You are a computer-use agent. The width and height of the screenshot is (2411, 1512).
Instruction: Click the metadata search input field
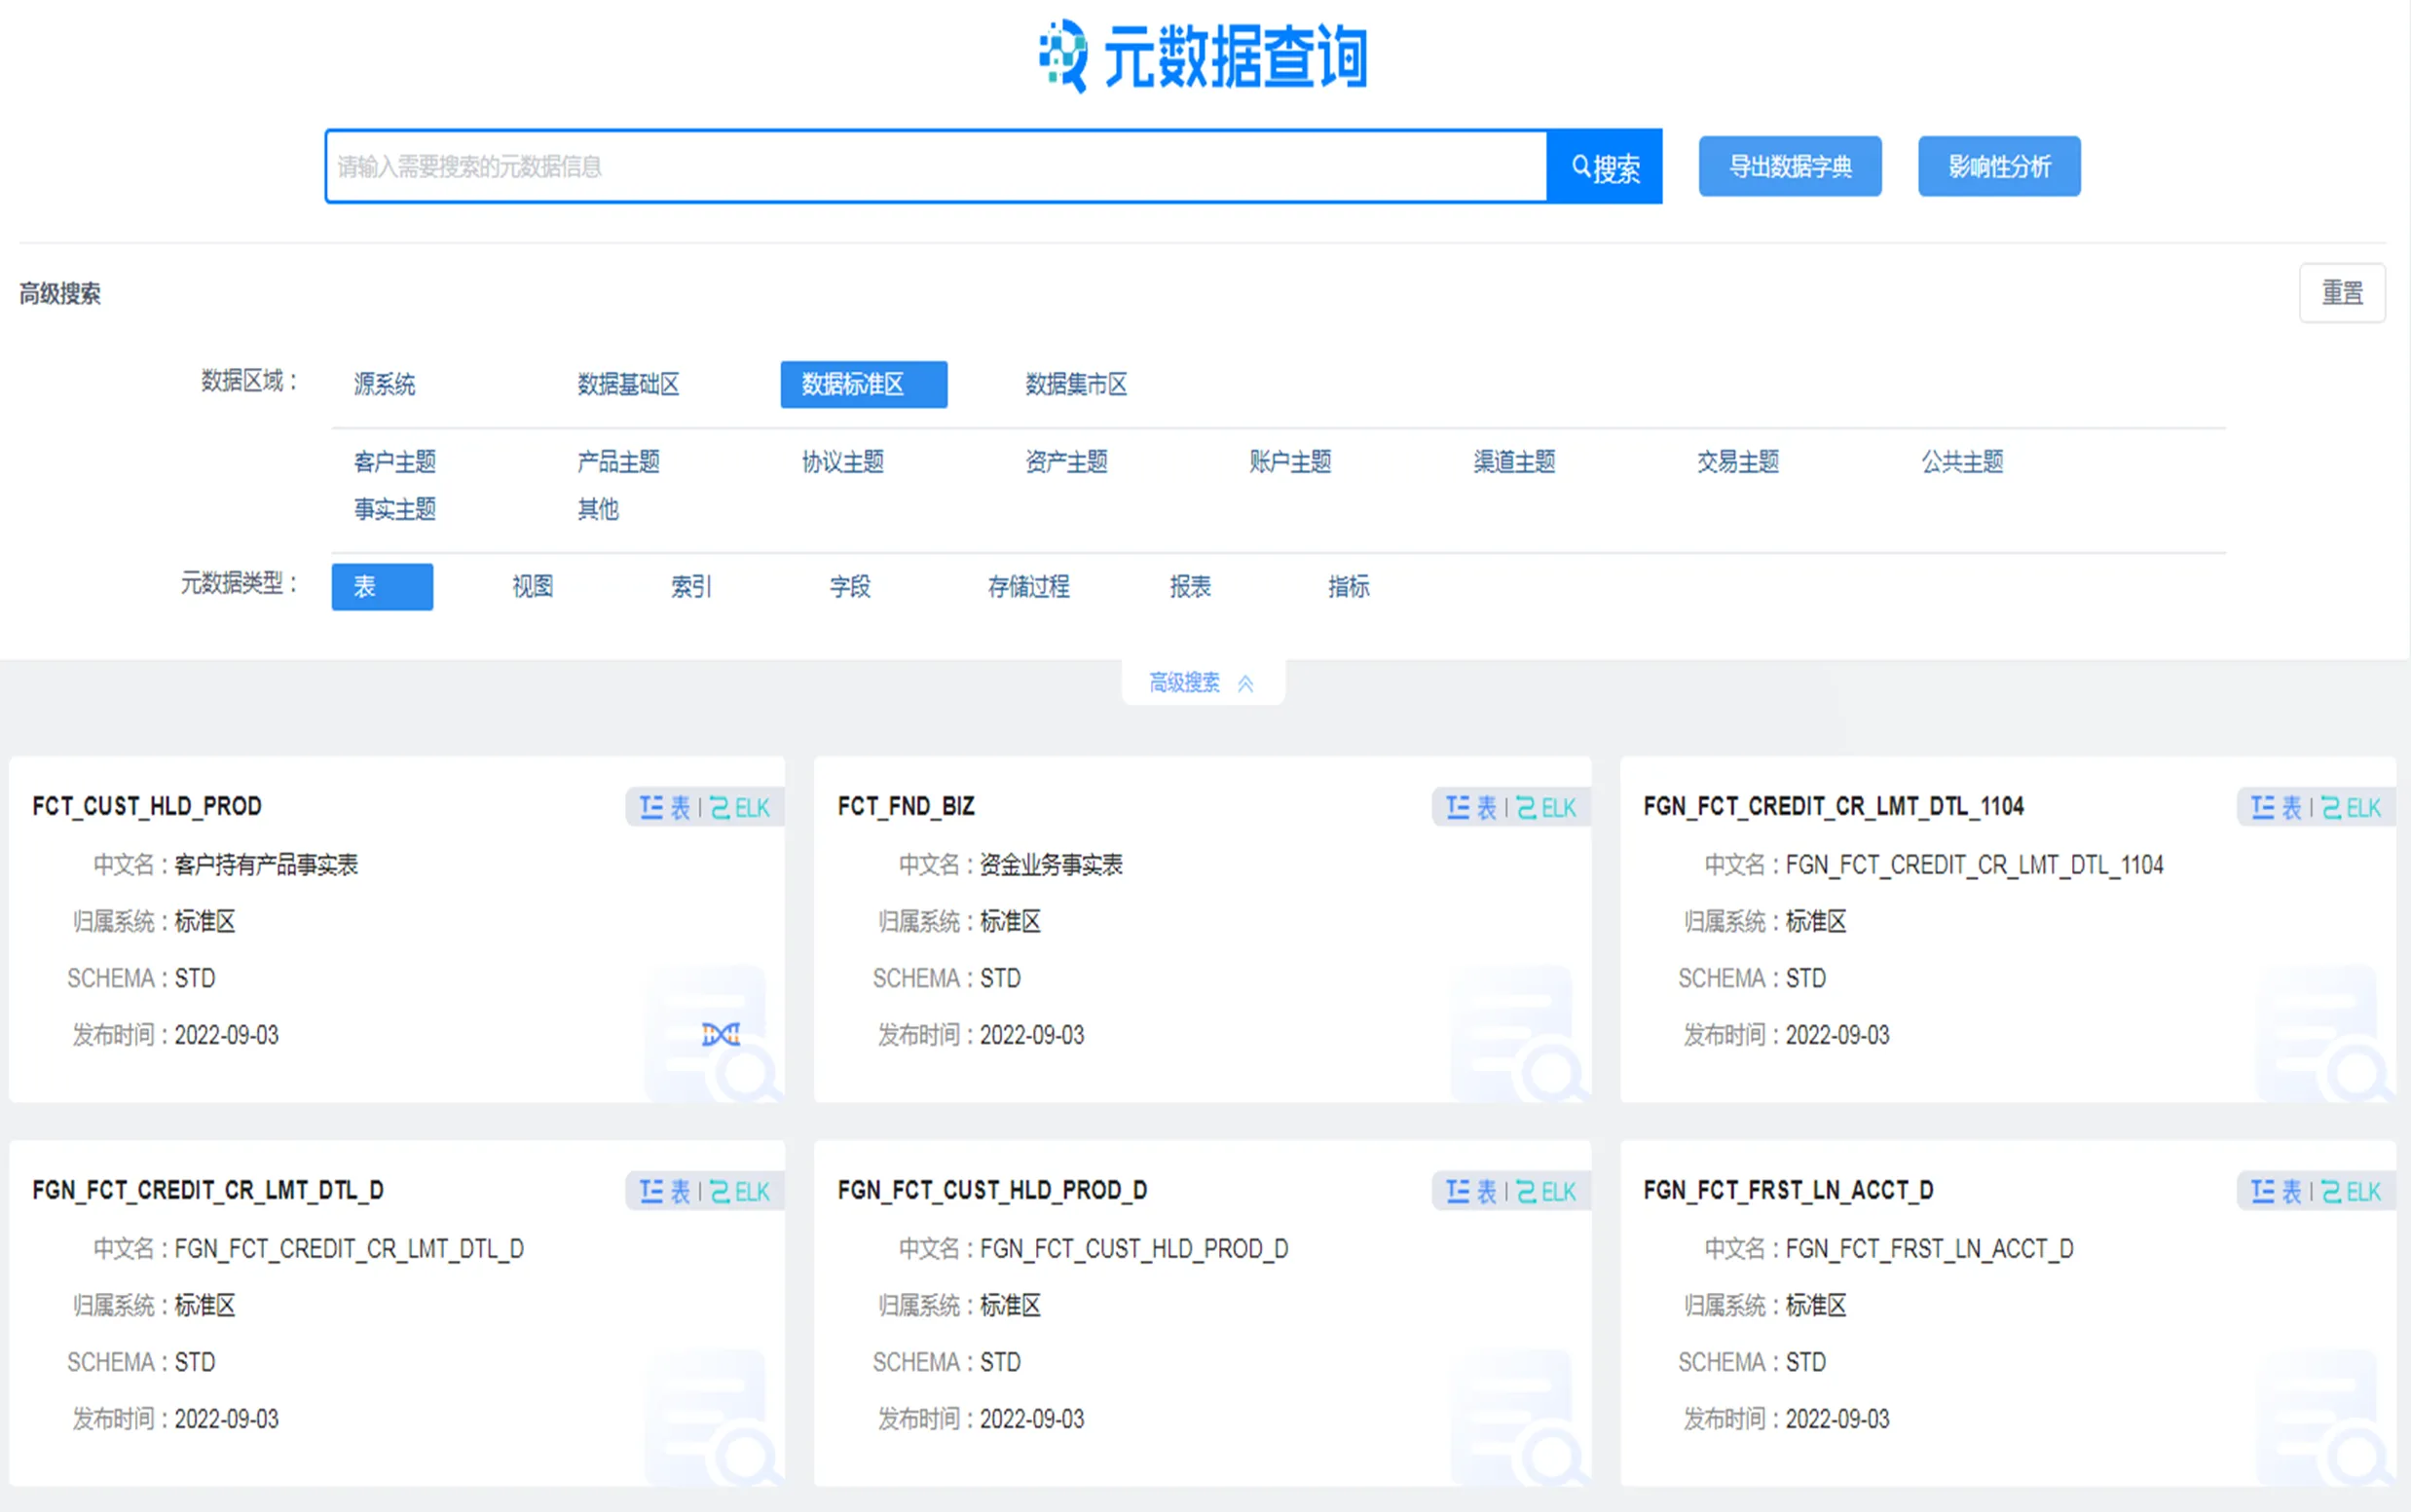point(935,166)
